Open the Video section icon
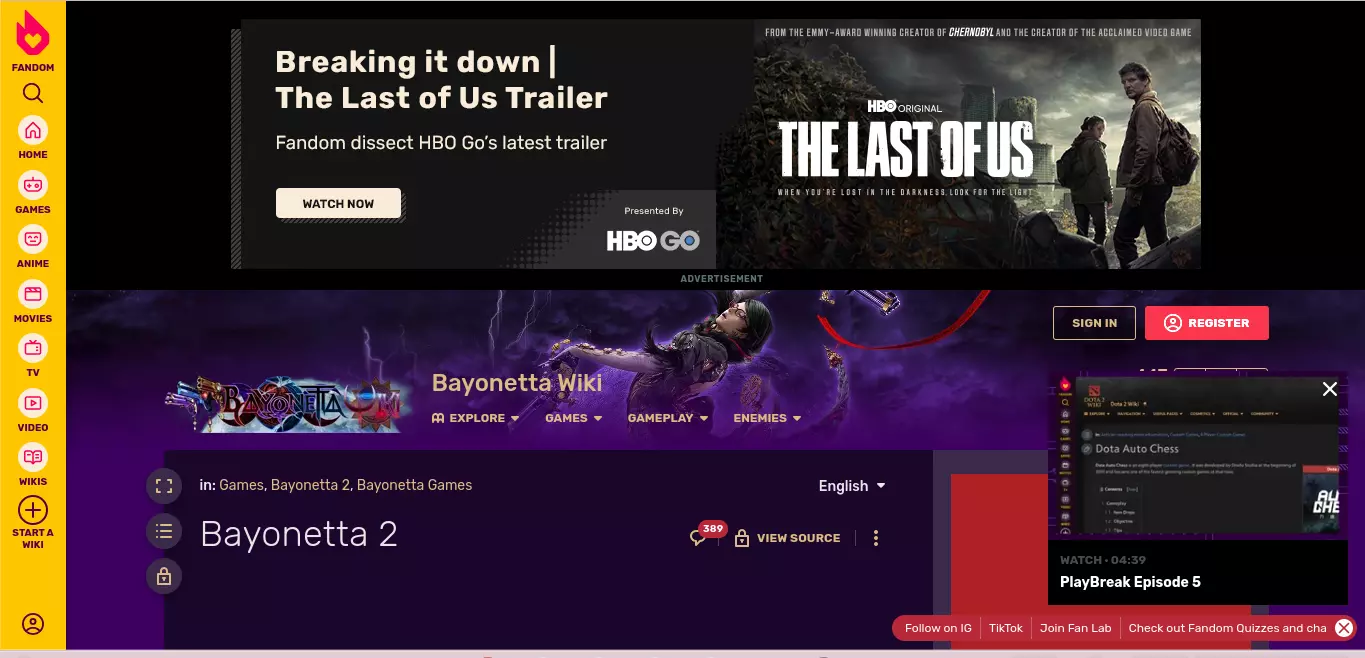Viewport: 1365px width, 658px height. point(33,403)
